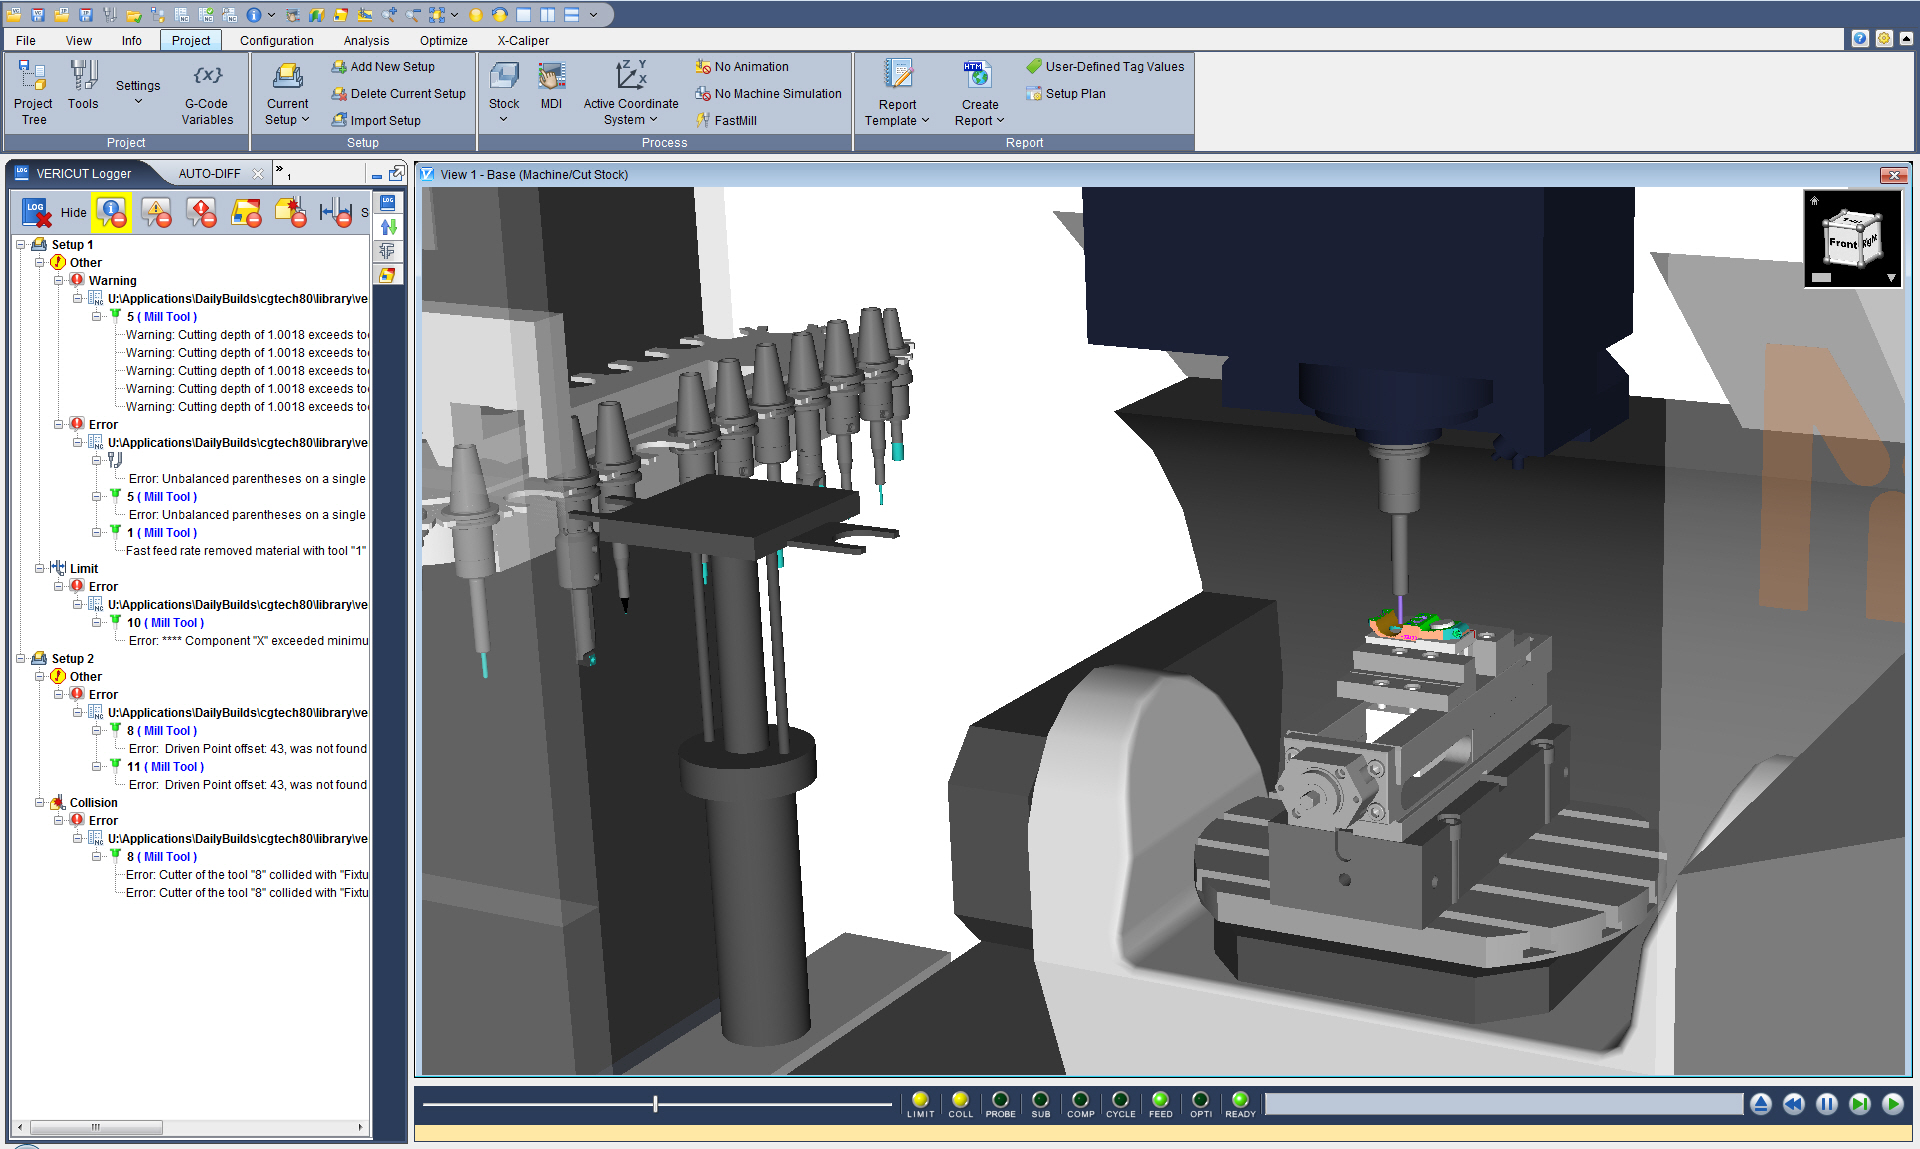Switch to the Configuration ribbon tab
The image size is (1920, 1149).
click(277, 41)
